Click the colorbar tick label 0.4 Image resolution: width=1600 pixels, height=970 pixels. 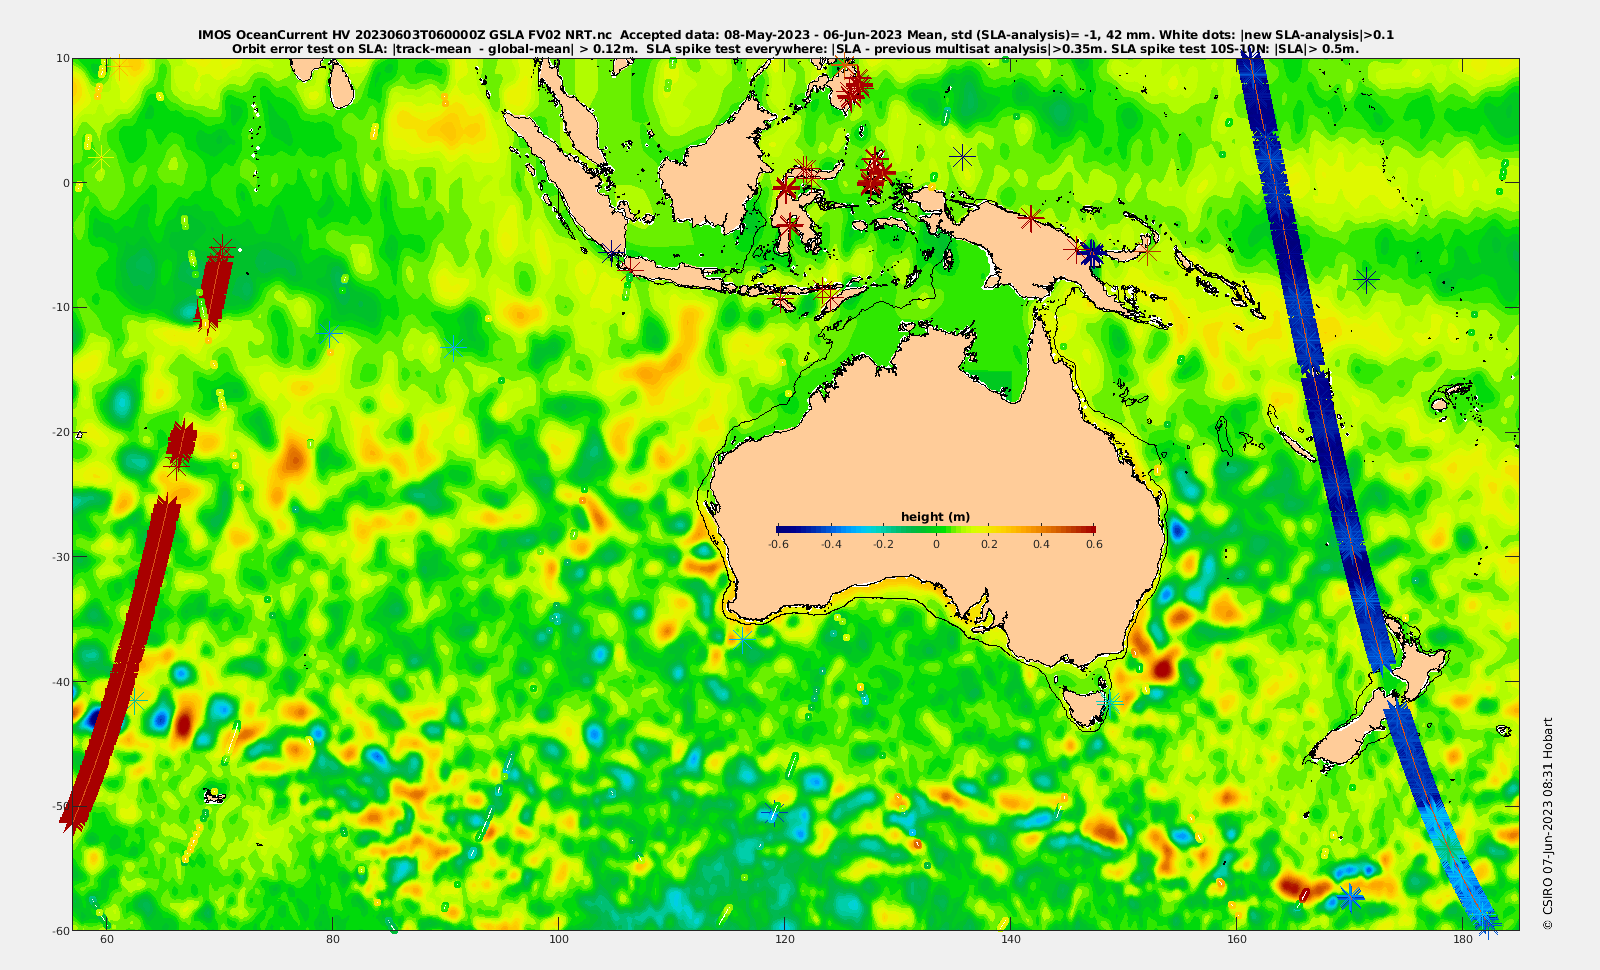click(x=1042, y=544)
